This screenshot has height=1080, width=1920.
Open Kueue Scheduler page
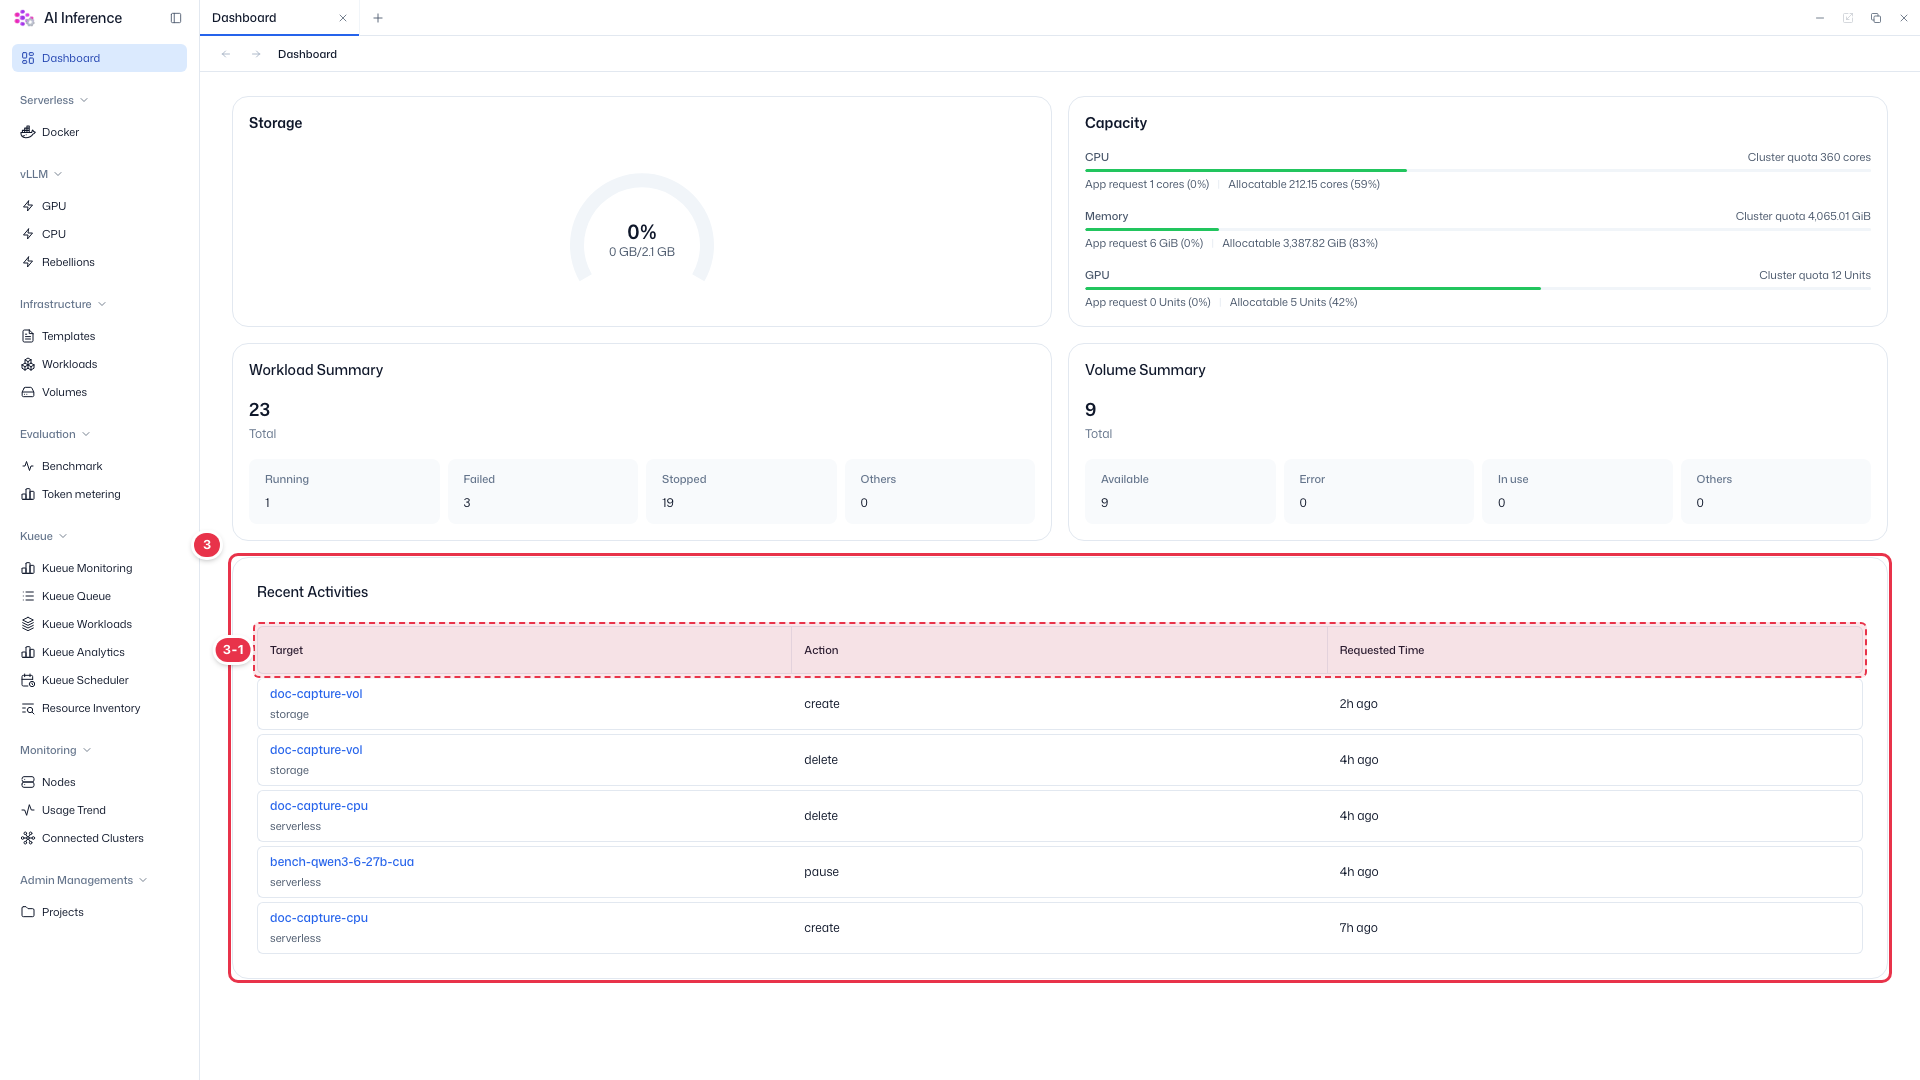click(x=99, y=680)
